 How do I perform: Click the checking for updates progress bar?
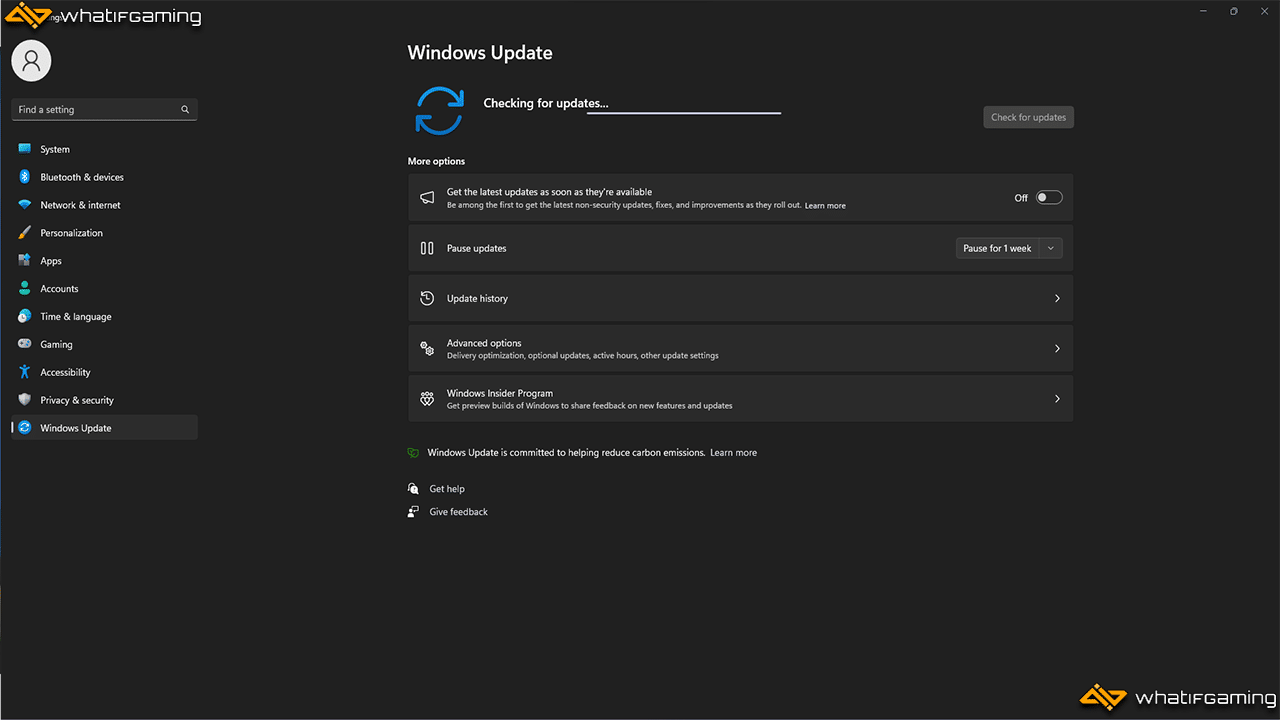click(x=684, y=113)
